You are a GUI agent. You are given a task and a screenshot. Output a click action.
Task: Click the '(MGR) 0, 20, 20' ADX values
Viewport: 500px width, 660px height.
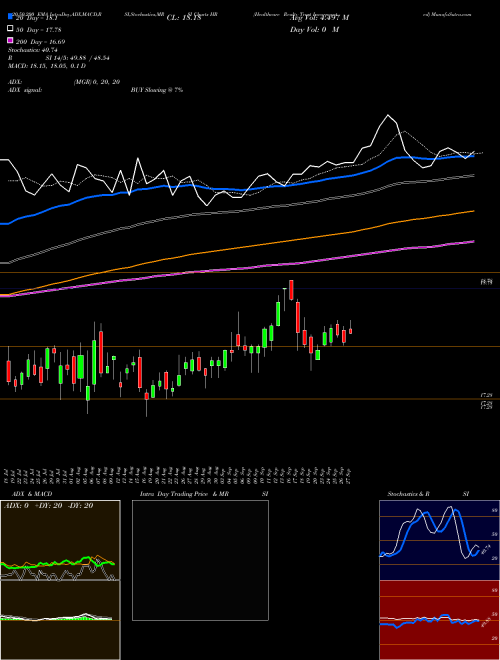pyautogui.click(x=97, y=82)
